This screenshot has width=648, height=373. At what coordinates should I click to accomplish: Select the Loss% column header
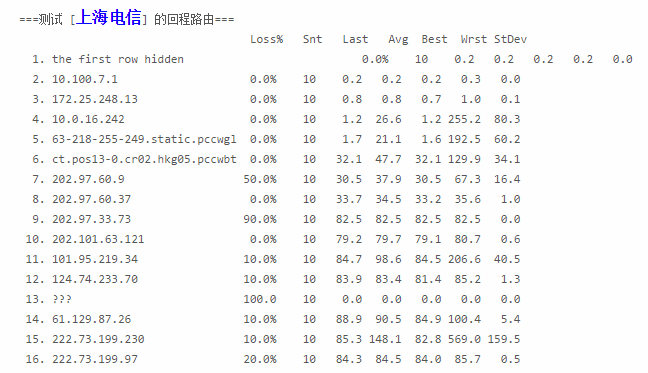point(267,39)
